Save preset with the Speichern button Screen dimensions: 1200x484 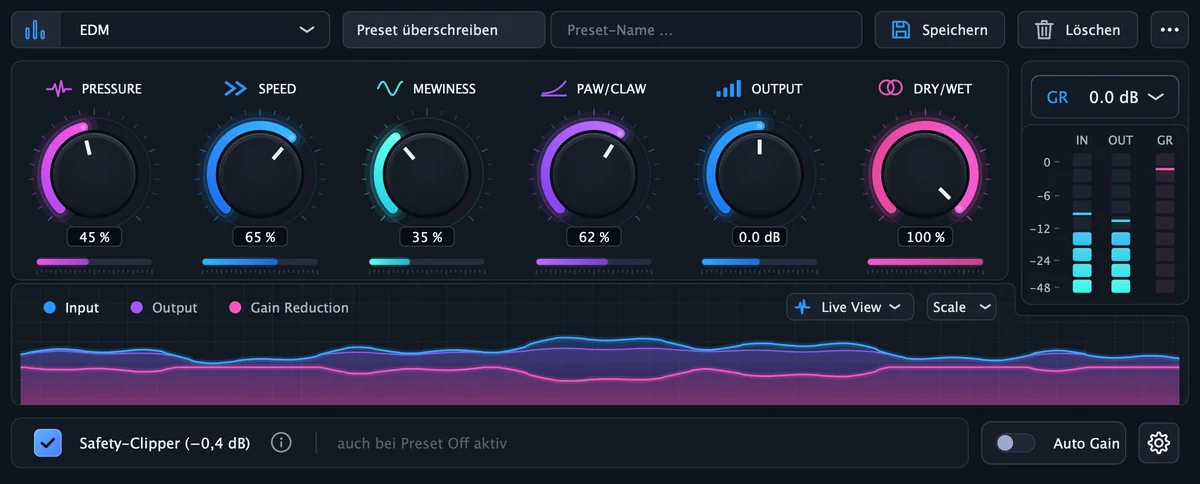[939, 30]
